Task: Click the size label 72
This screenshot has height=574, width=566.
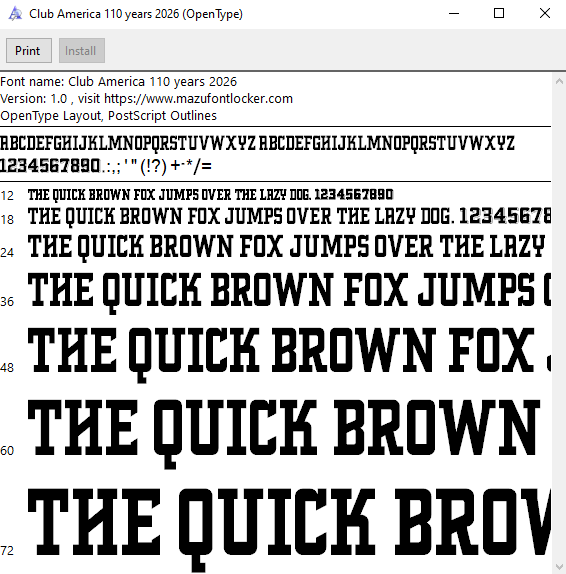Action: (7, 551)
